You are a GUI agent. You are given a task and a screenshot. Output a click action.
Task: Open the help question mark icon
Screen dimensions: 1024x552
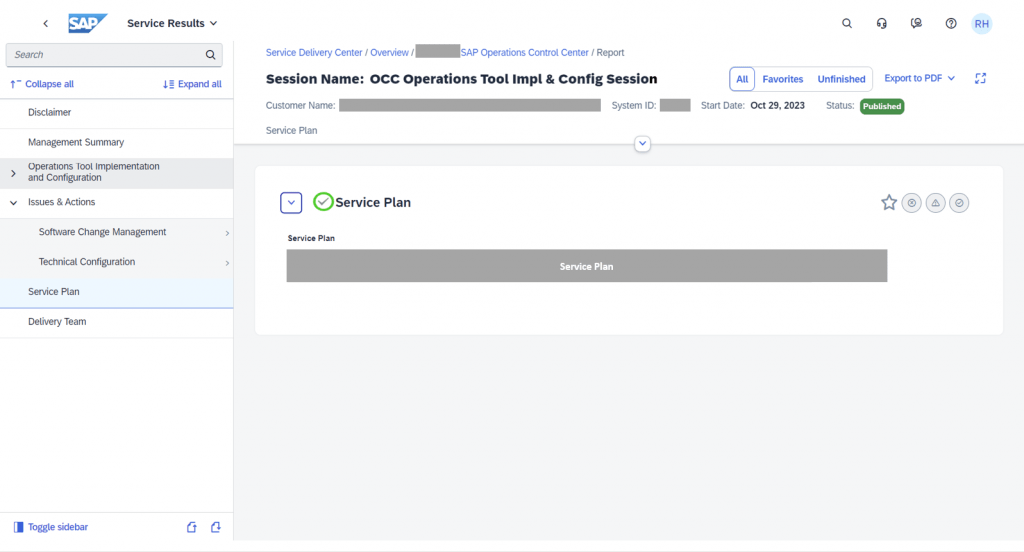tap(951, 24)
